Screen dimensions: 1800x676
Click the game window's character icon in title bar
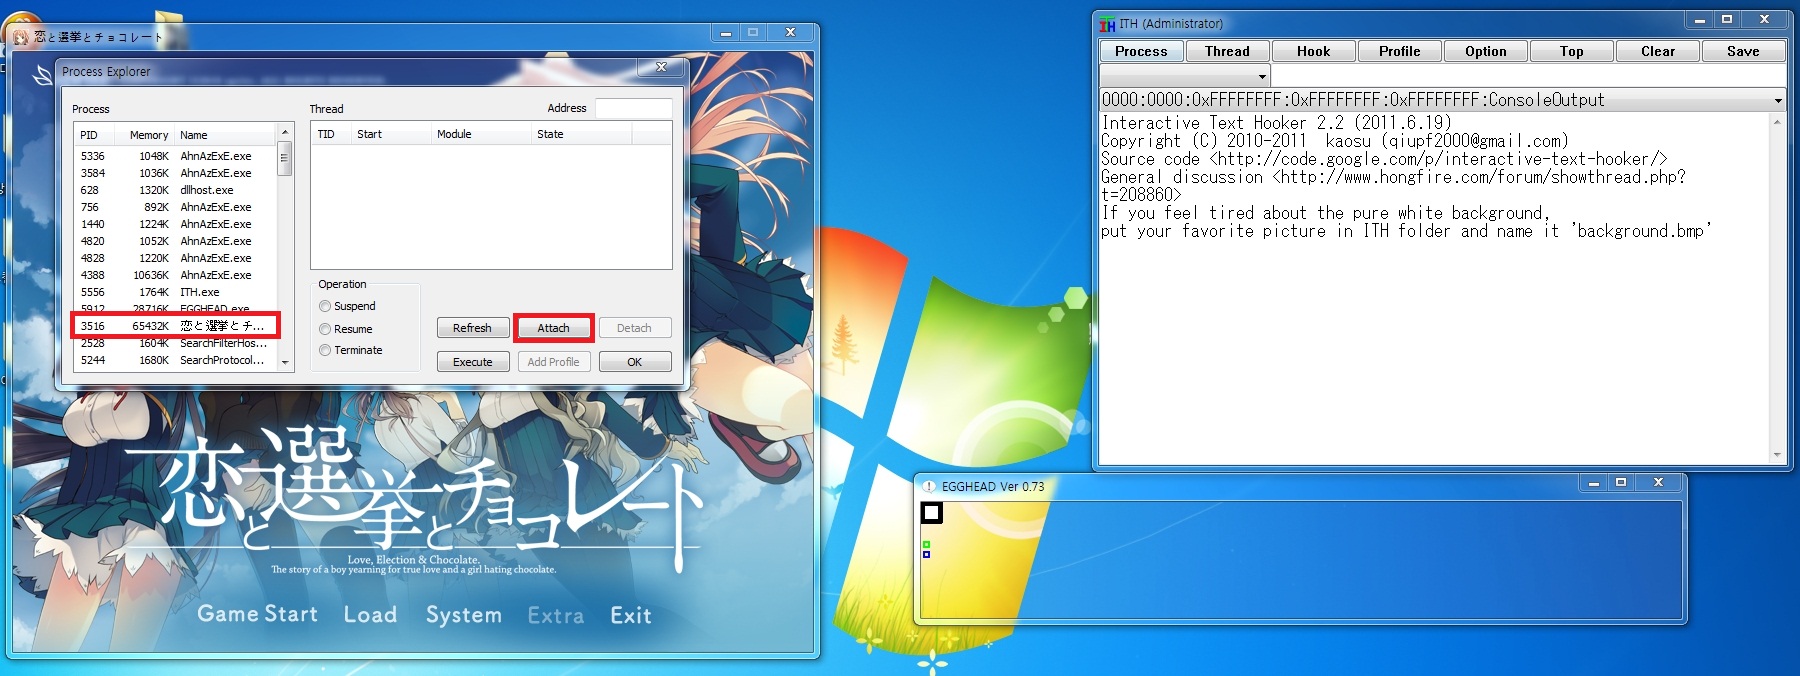[21, 37]
